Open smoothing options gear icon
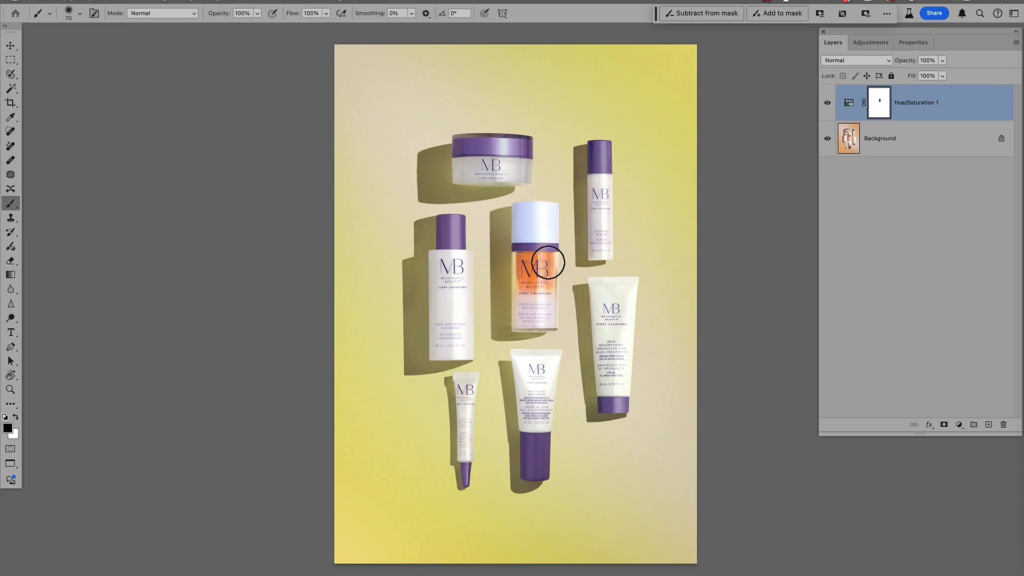The width and height of the screenshot is (1024, 576). [x=426, y=13]
